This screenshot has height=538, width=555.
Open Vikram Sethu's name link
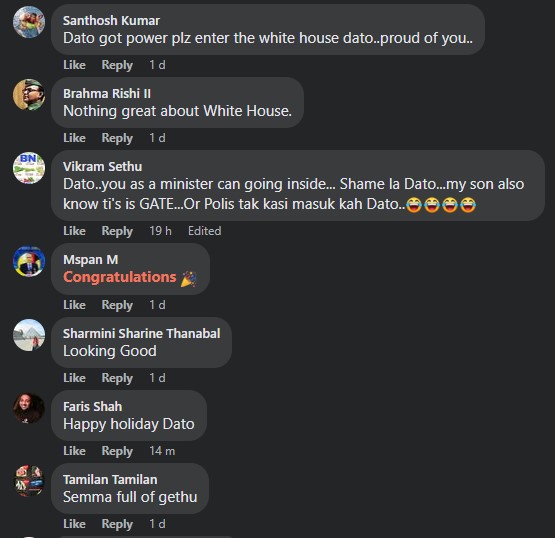[103, 166]
